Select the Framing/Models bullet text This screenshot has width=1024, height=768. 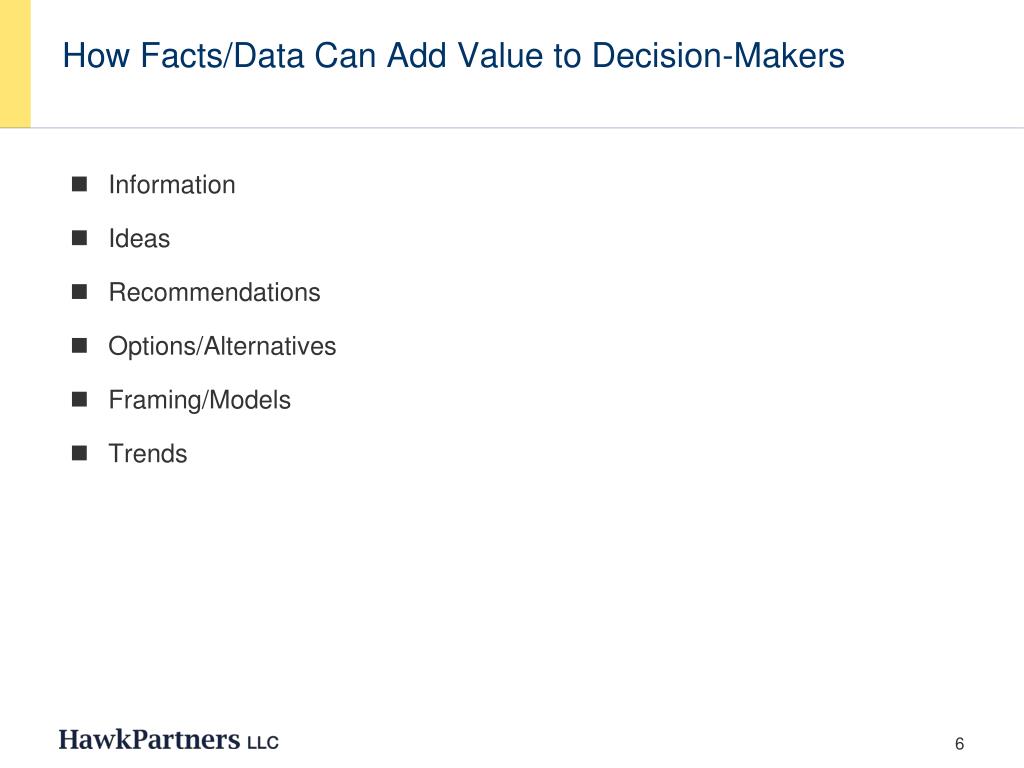(x=199, y=400)
